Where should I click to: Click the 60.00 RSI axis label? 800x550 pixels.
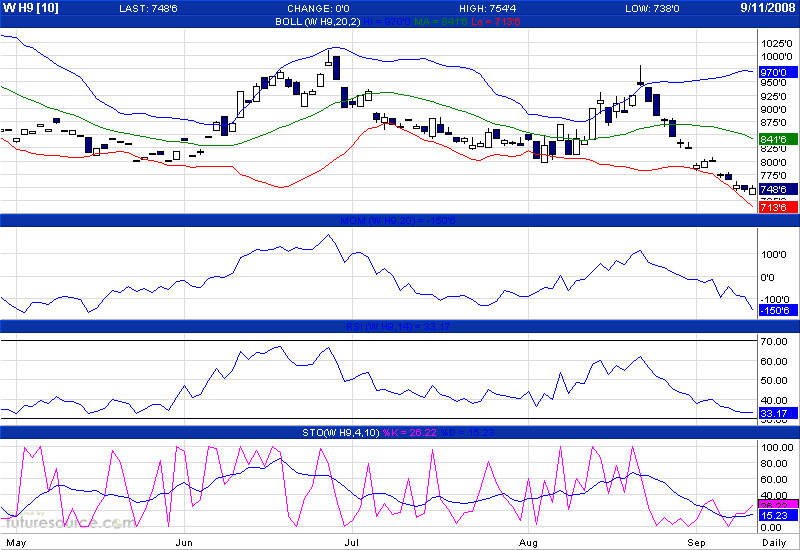[774, 362]
